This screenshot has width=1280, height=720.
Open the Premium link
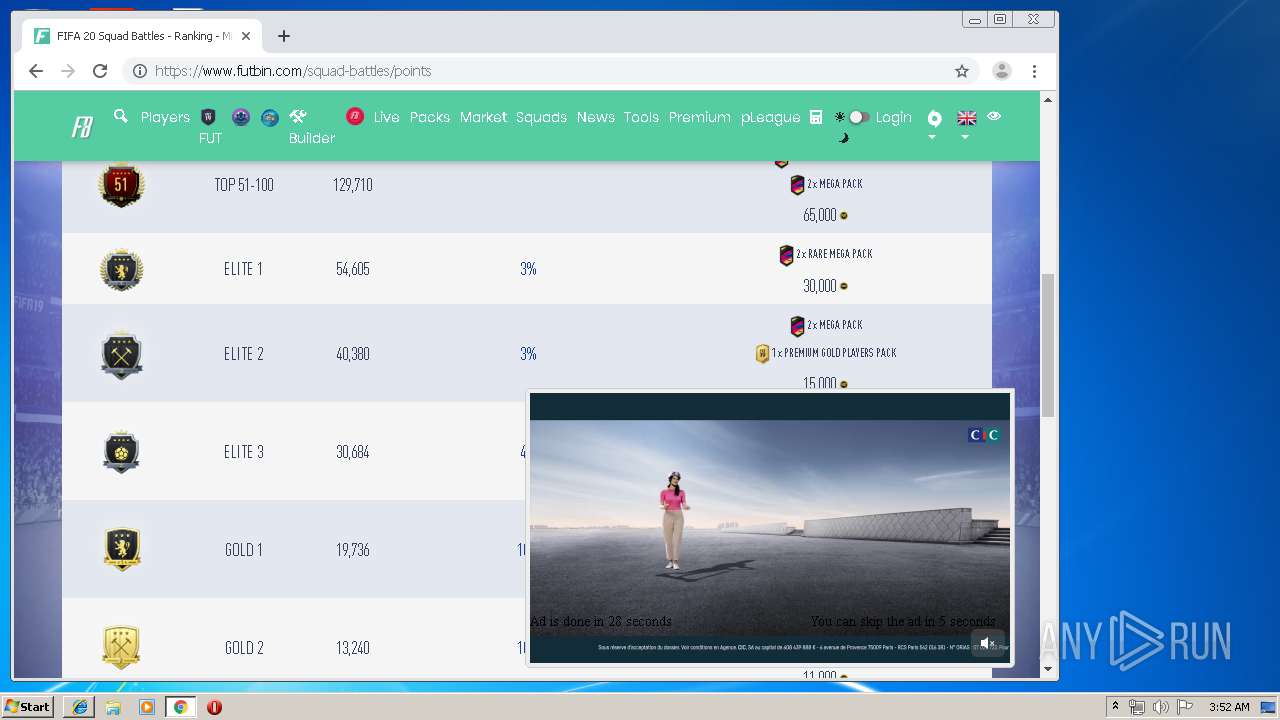click(x=699, y=117)
